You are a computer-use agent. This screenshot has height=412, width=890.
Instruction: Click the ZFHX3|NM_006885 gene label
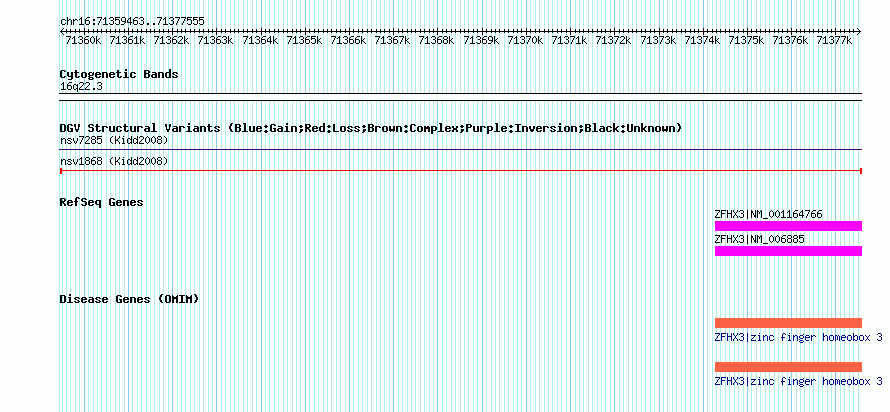point(759,239)
